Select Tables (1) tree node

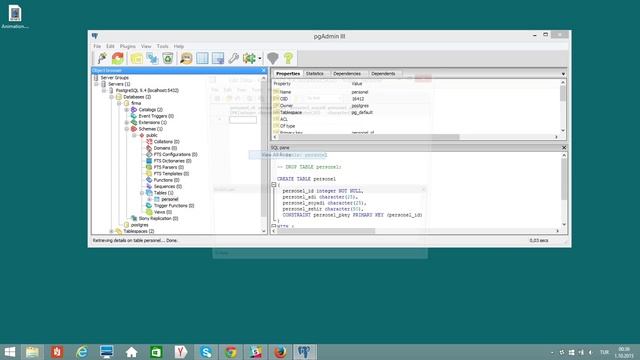pos(163,193)
